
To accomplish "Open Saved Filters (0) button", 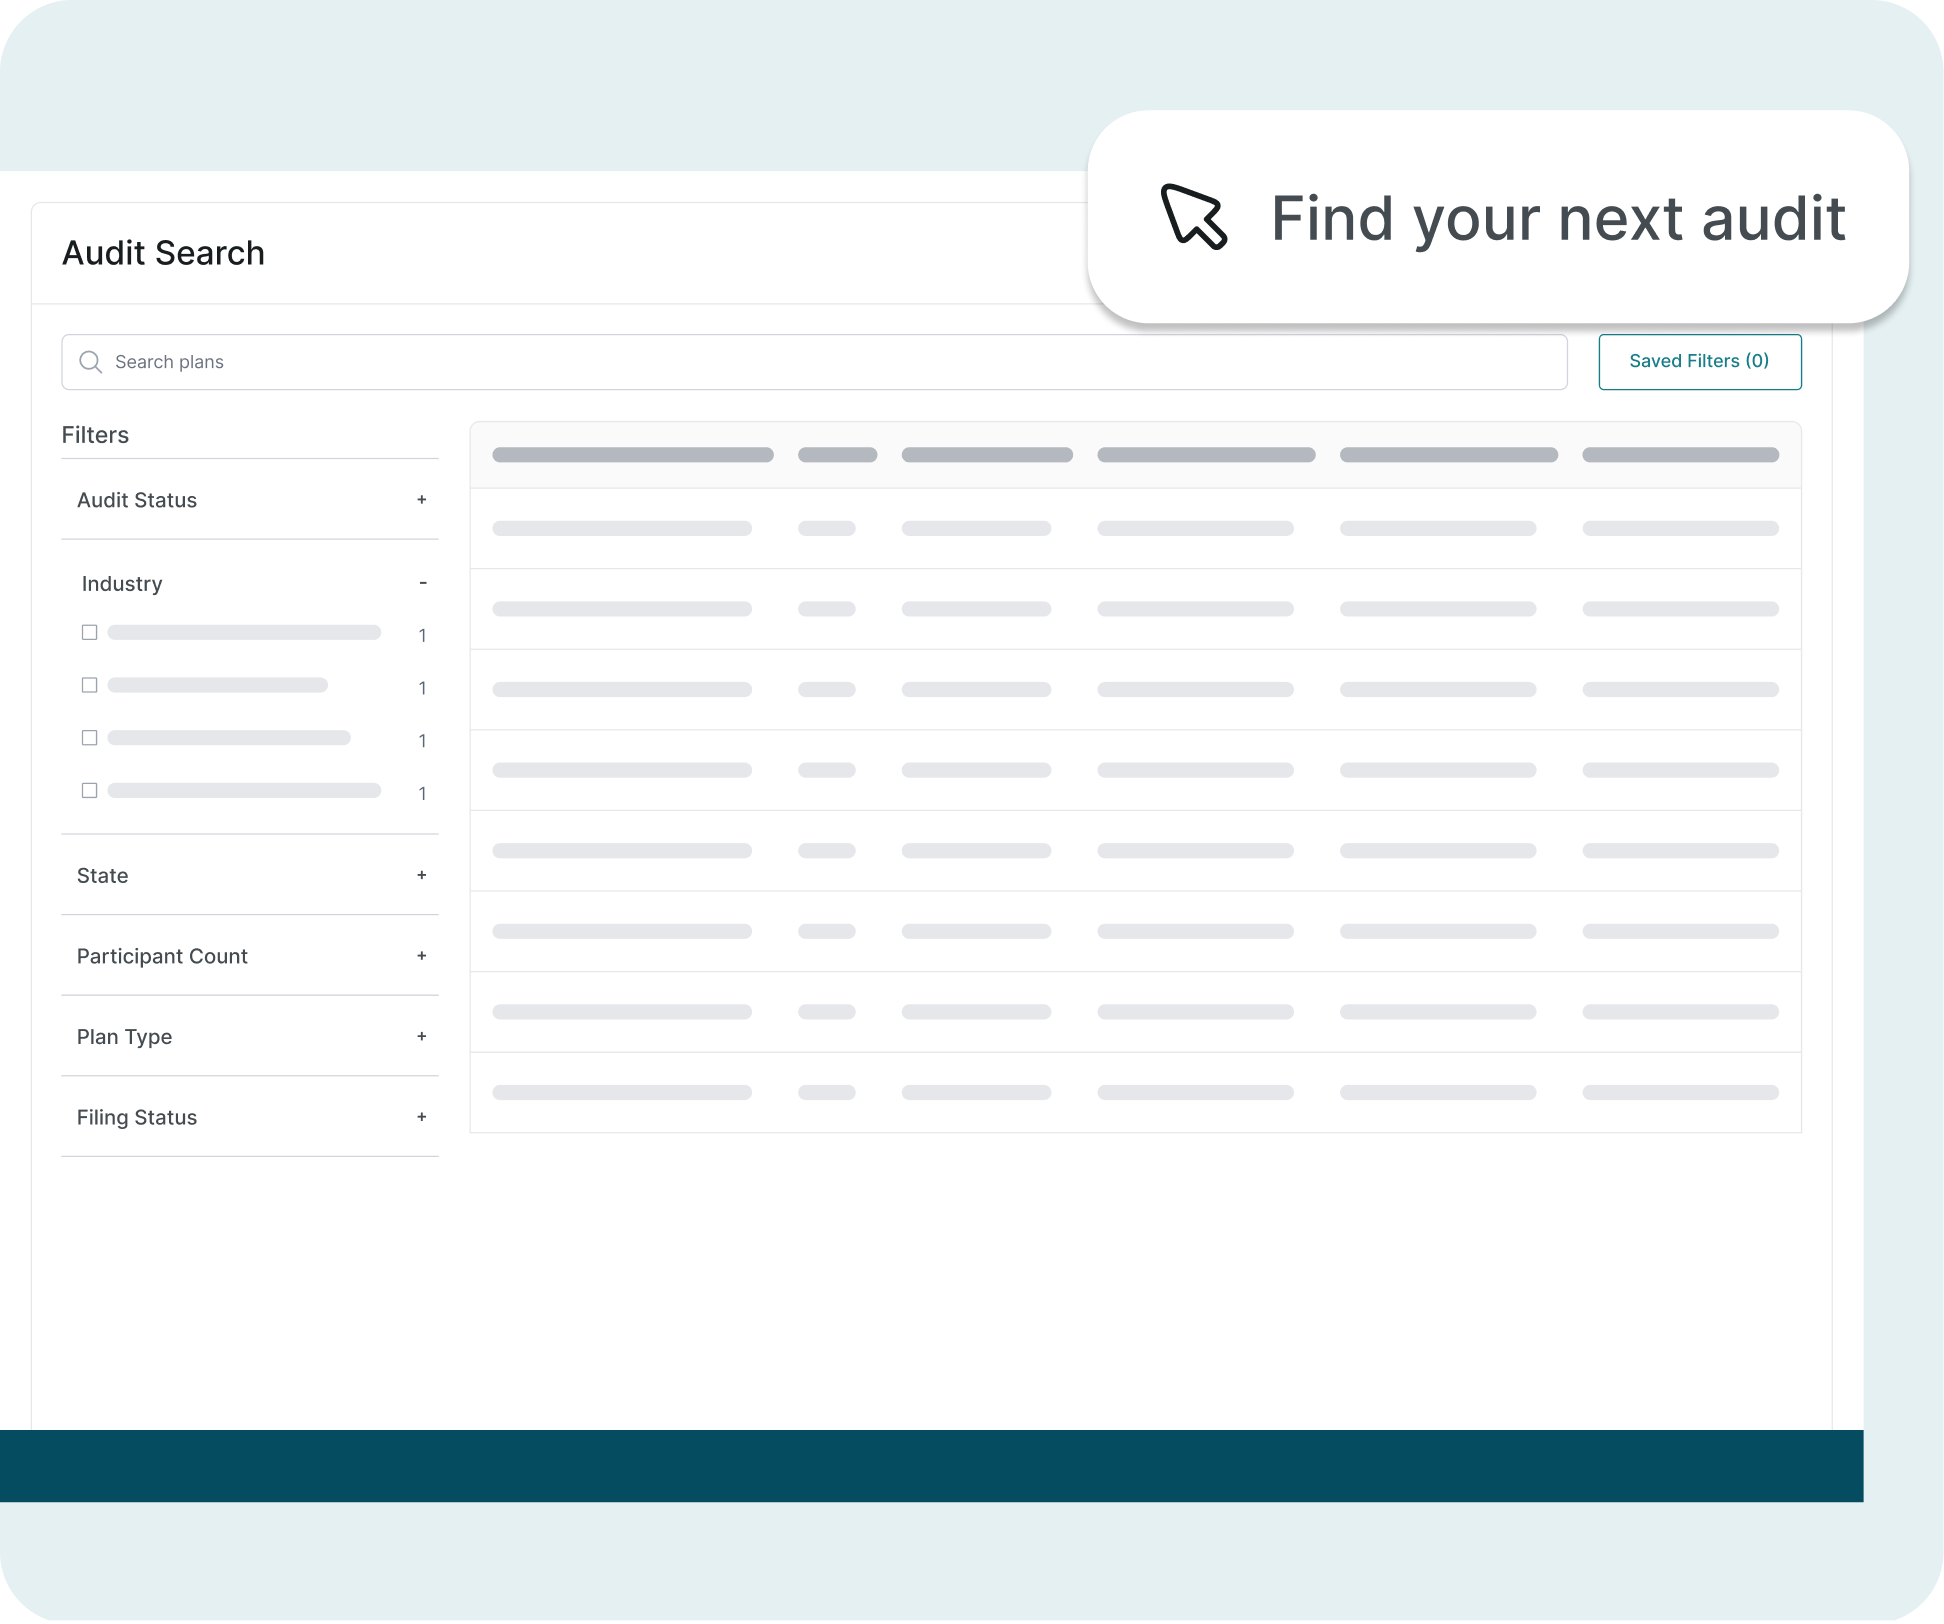I will [1699, 362].
